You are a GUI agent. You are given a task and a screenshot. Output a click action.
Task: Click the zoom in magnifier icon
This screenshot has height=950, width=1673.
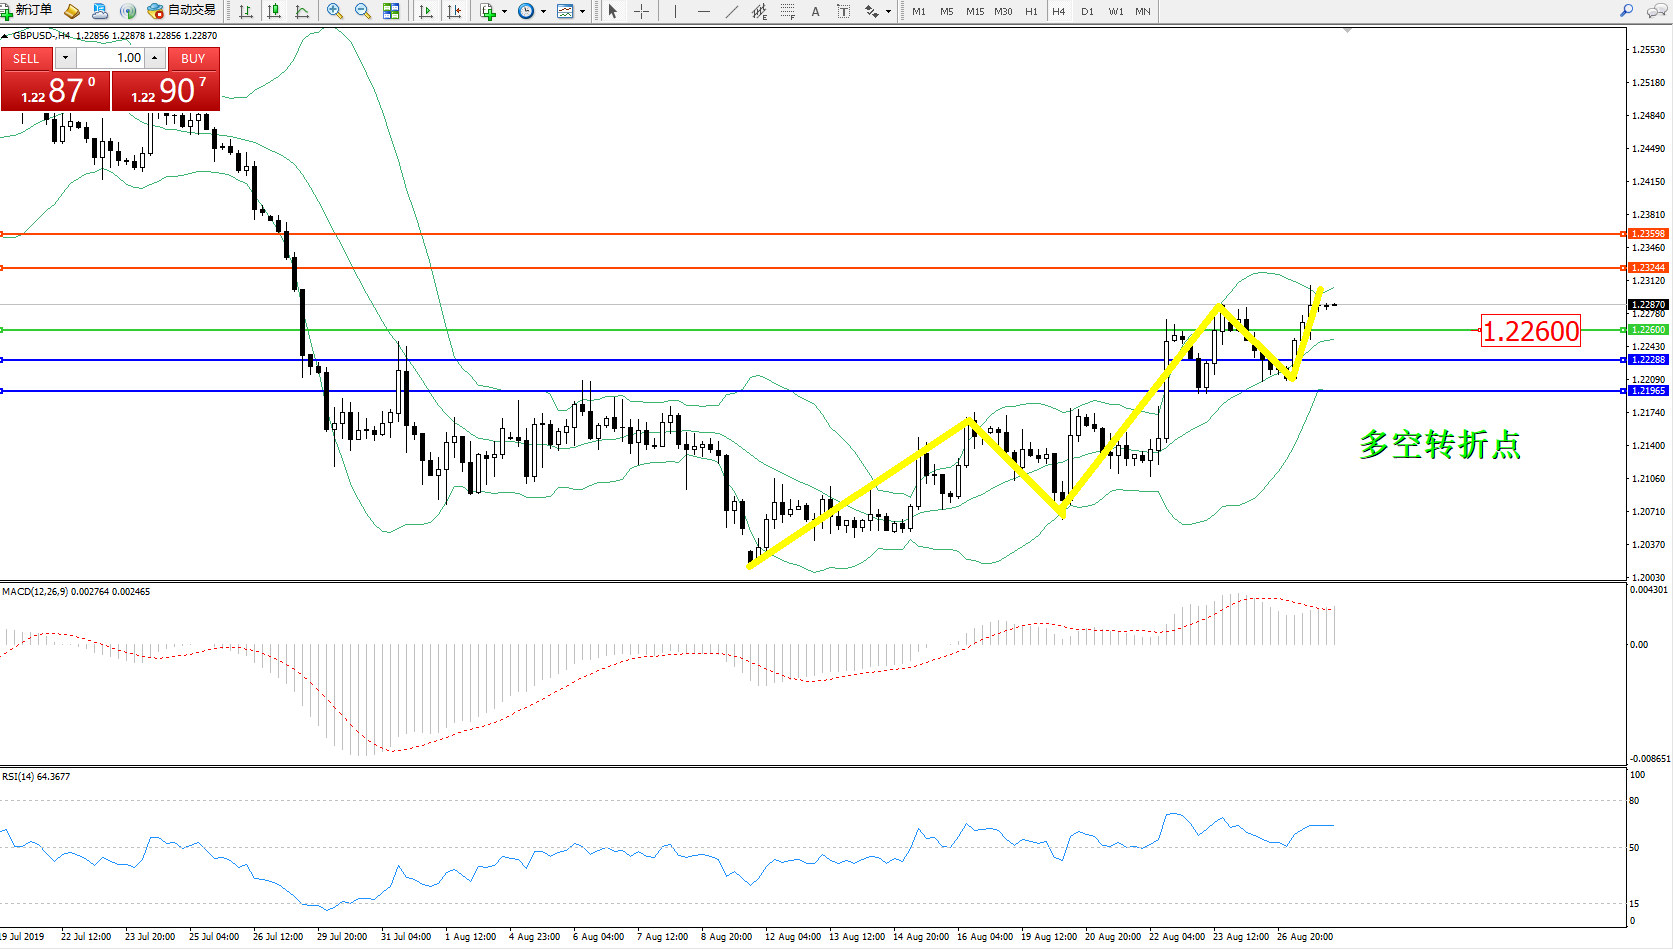pos(334,11)
